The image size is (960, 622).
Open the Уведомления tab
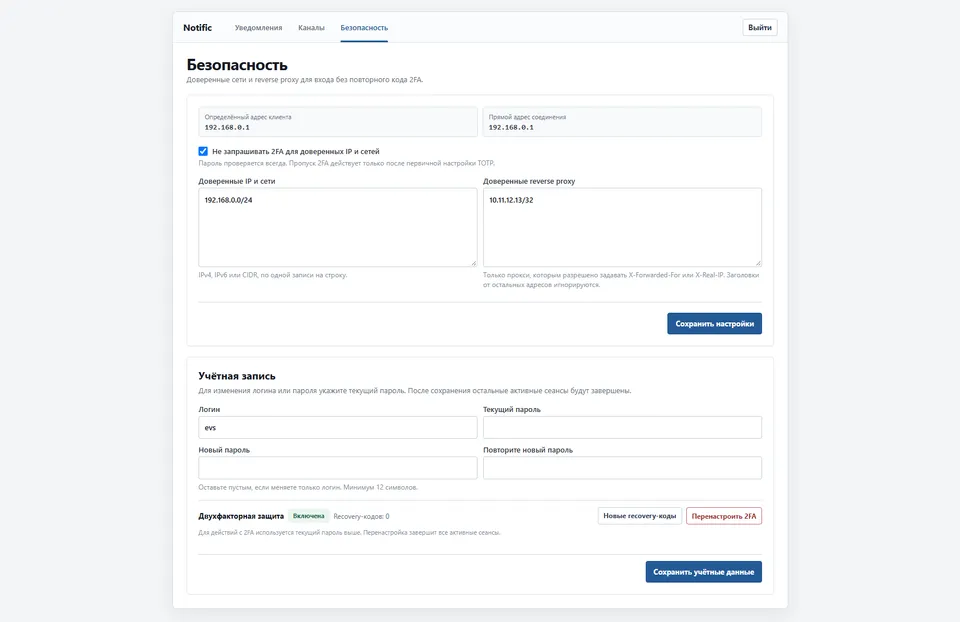coord(258,28)
